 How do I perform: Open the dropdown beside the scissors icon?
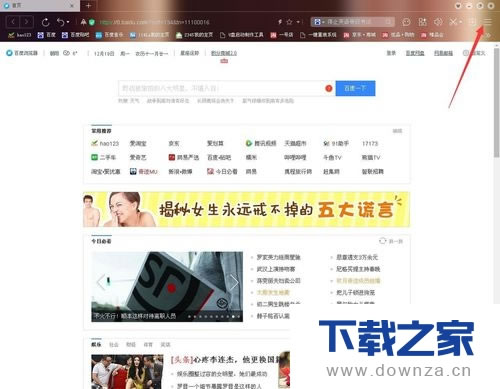click(x=460, y=22)
